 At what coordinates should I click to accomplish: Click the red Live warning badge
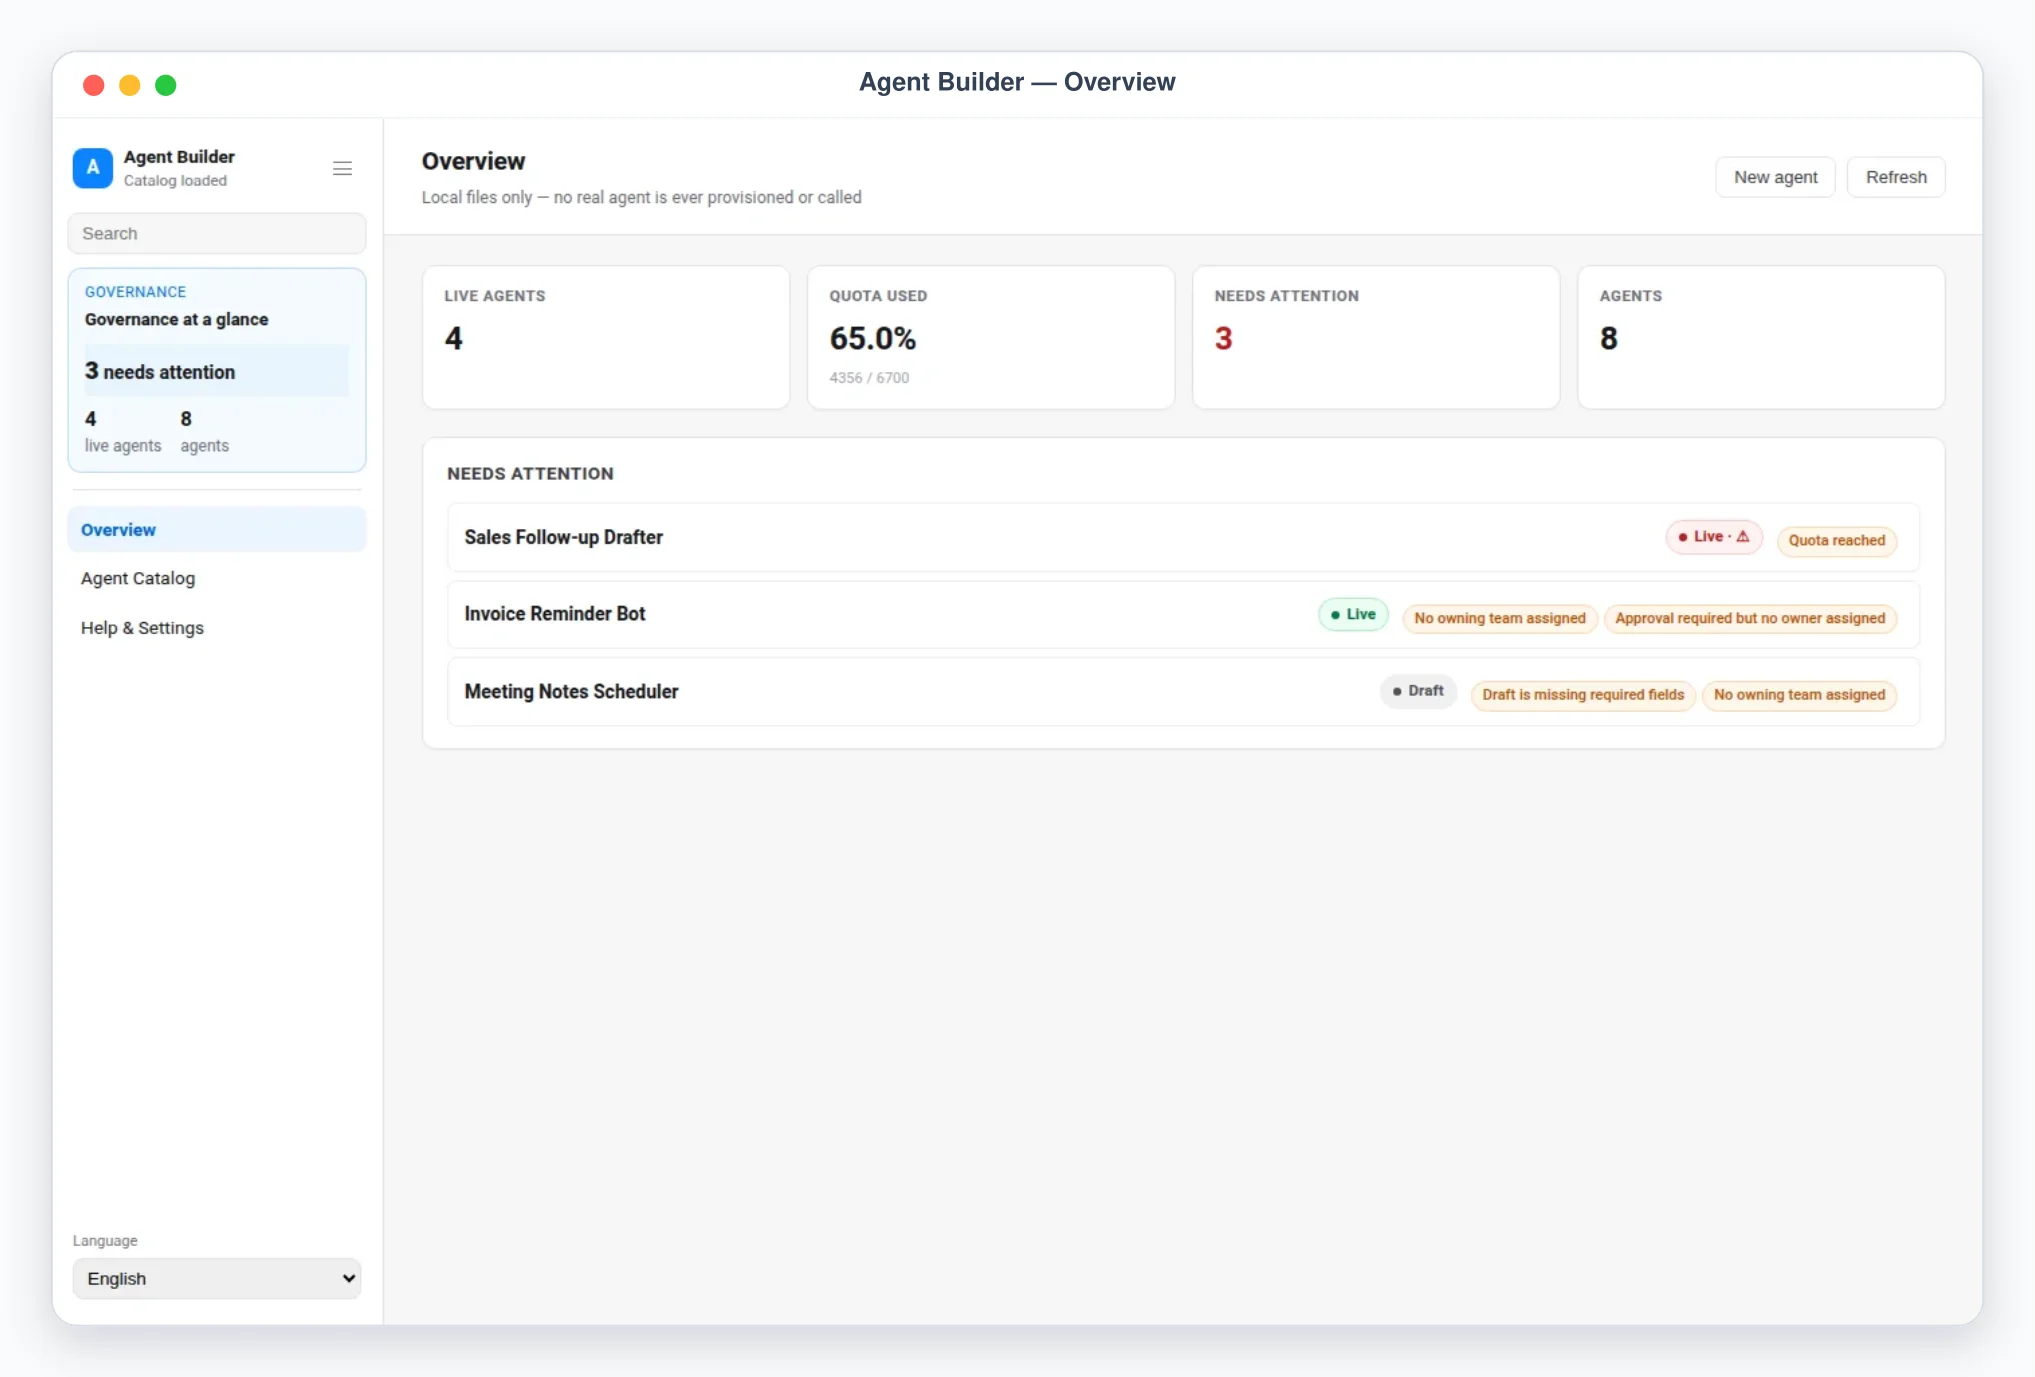tap(1713, 537)
